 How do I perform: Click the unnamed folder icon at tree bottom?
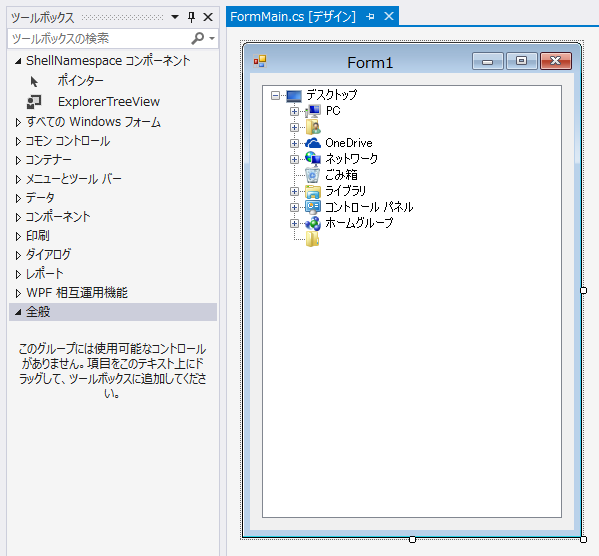click(x=312, y=239)
